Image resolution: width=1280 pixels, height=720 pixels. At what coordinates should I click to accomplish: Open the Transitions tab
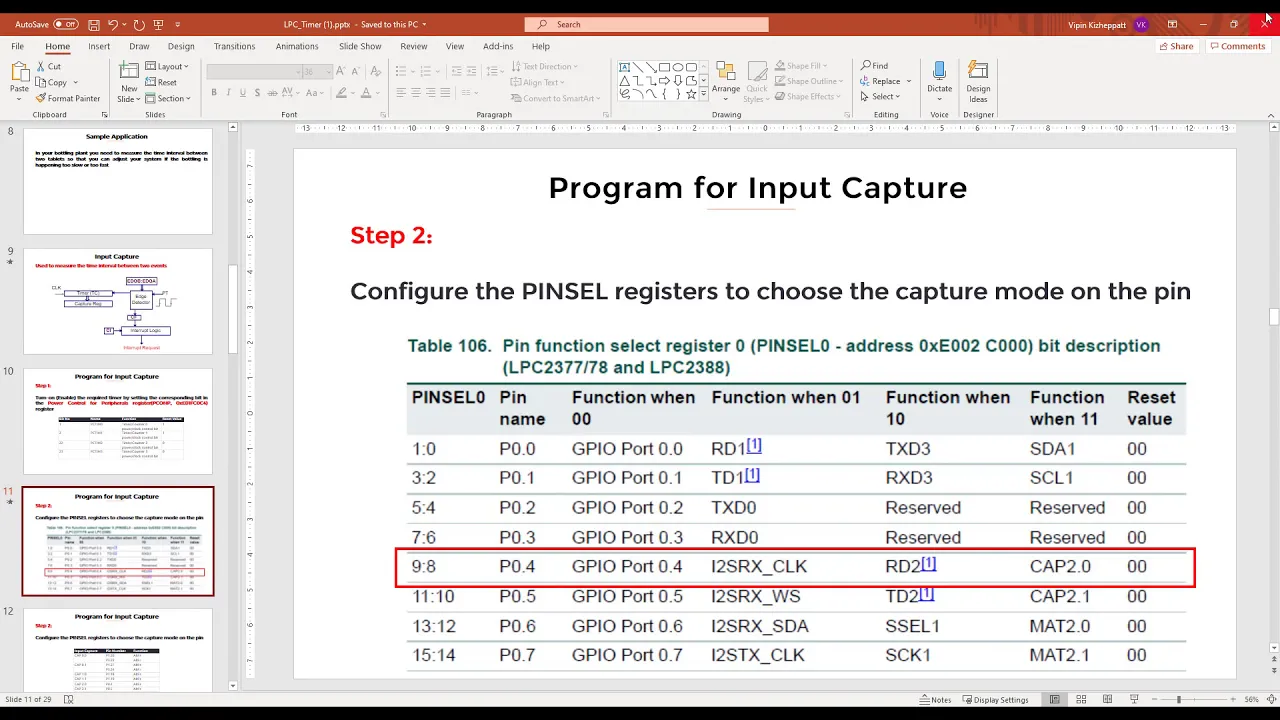[235, 46]
